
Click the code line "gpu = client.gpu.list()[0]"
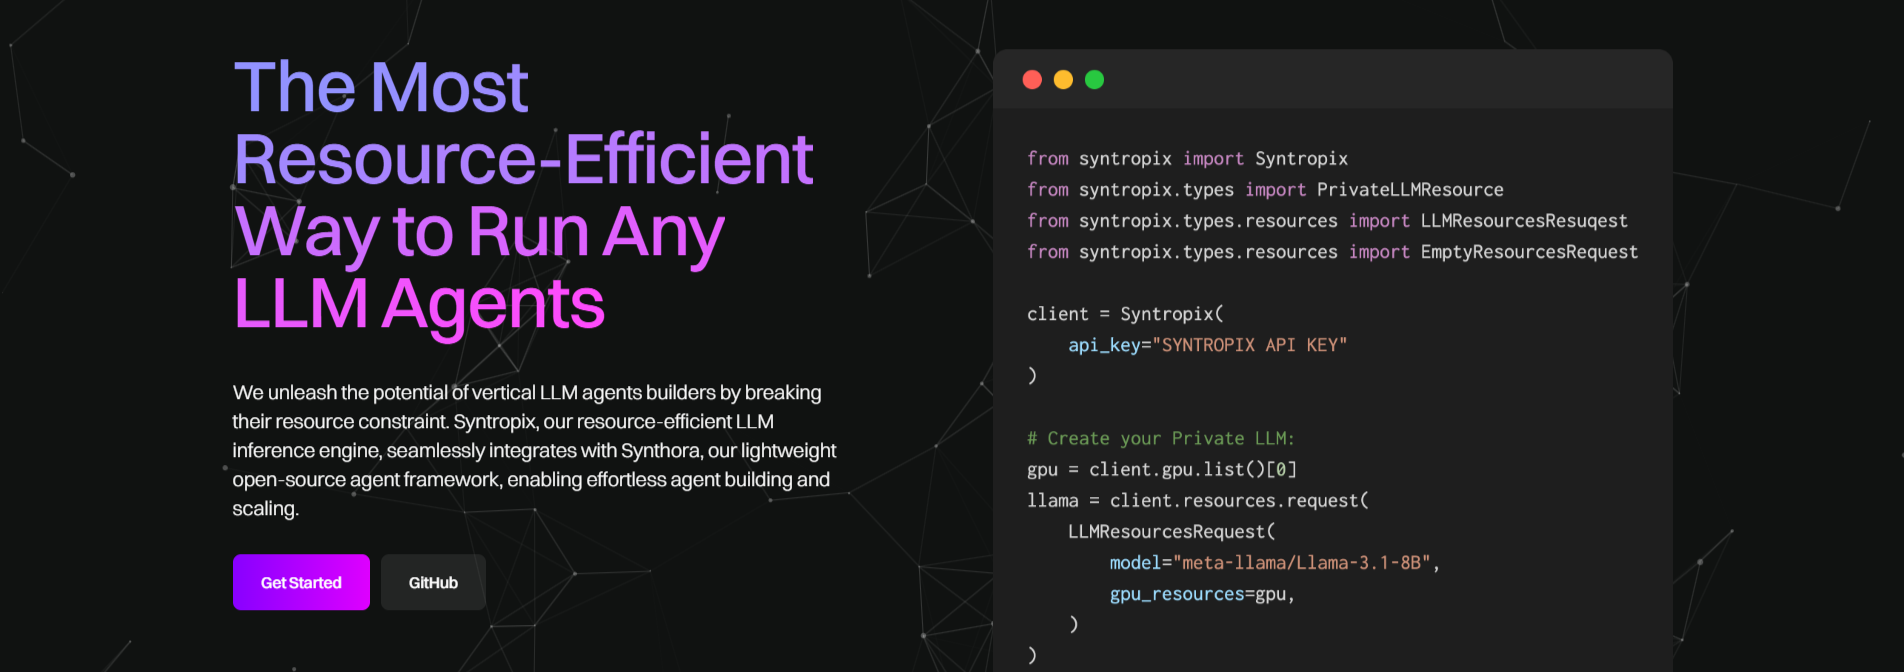pyautogui.click(x=1161, y=469)
